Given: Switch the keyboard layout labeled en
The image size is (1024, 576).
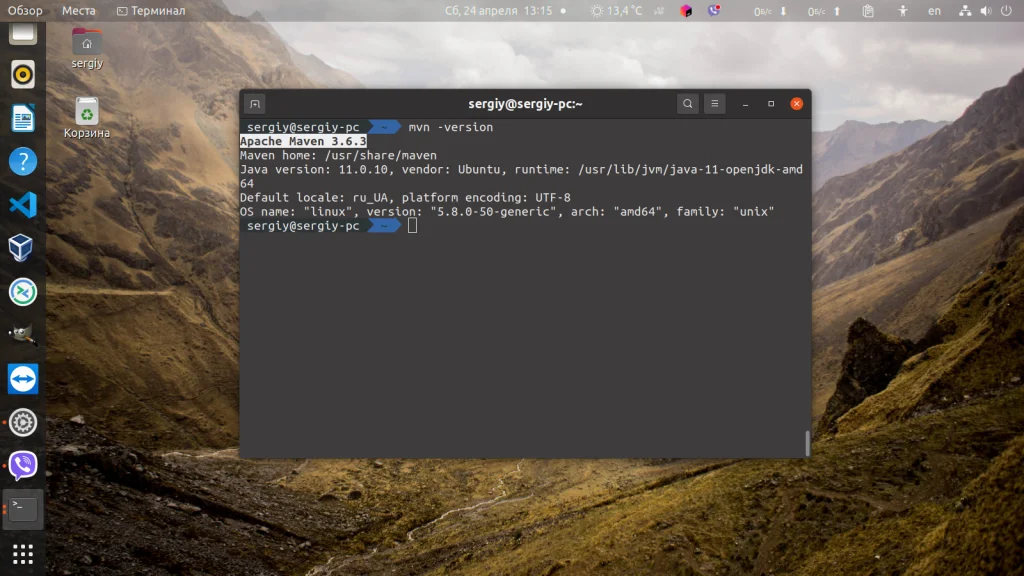Looking at the screenshot, I should click(x=934, y=11).
